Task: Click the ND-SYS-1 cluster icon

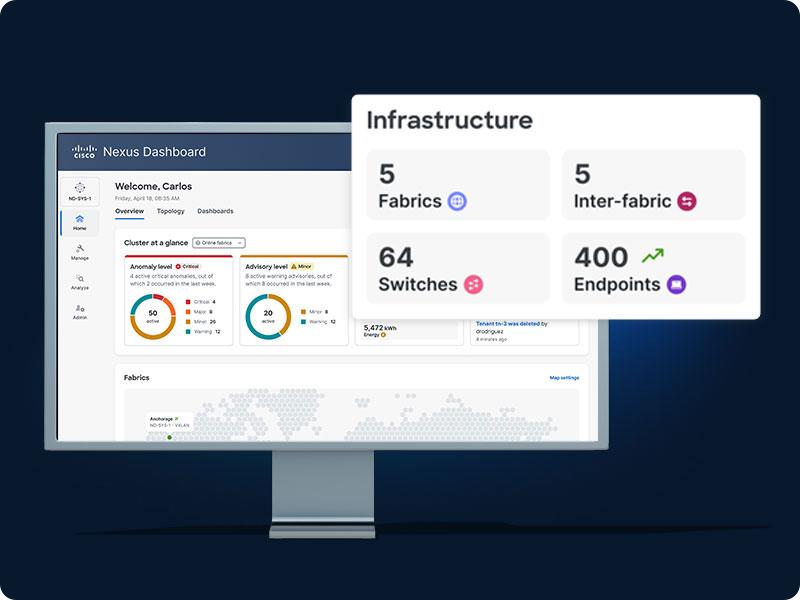Action: [x=80, y=188]
